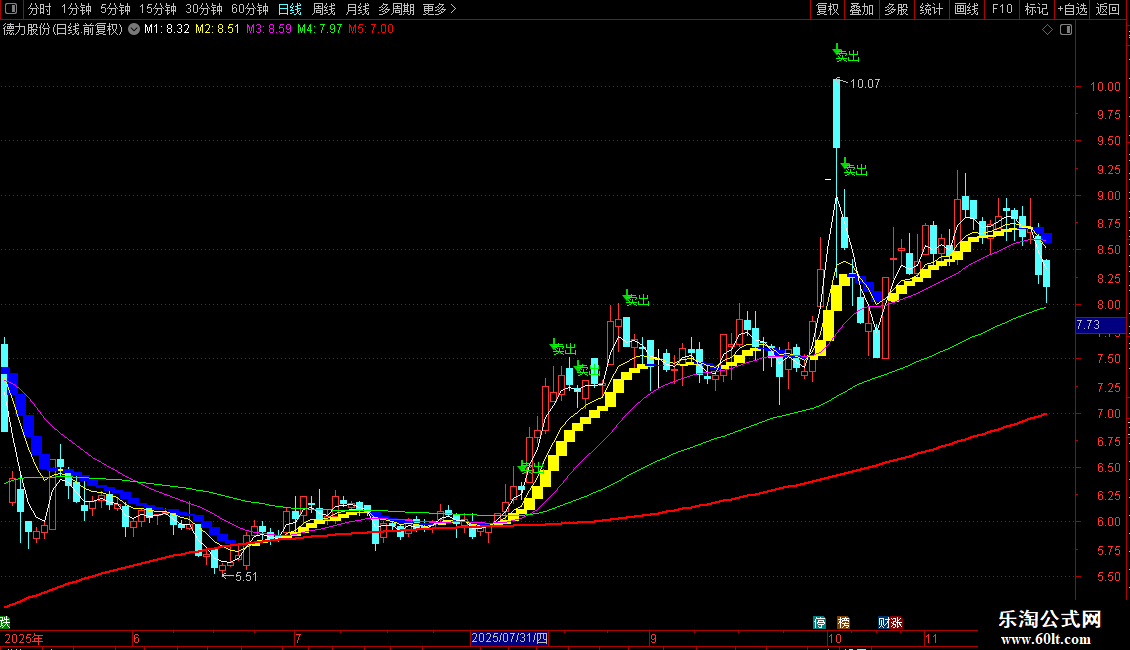This screenshot has height=650, width=1130.
Task: Click the 2025年 label on time axis
Action: coord(24,638)
